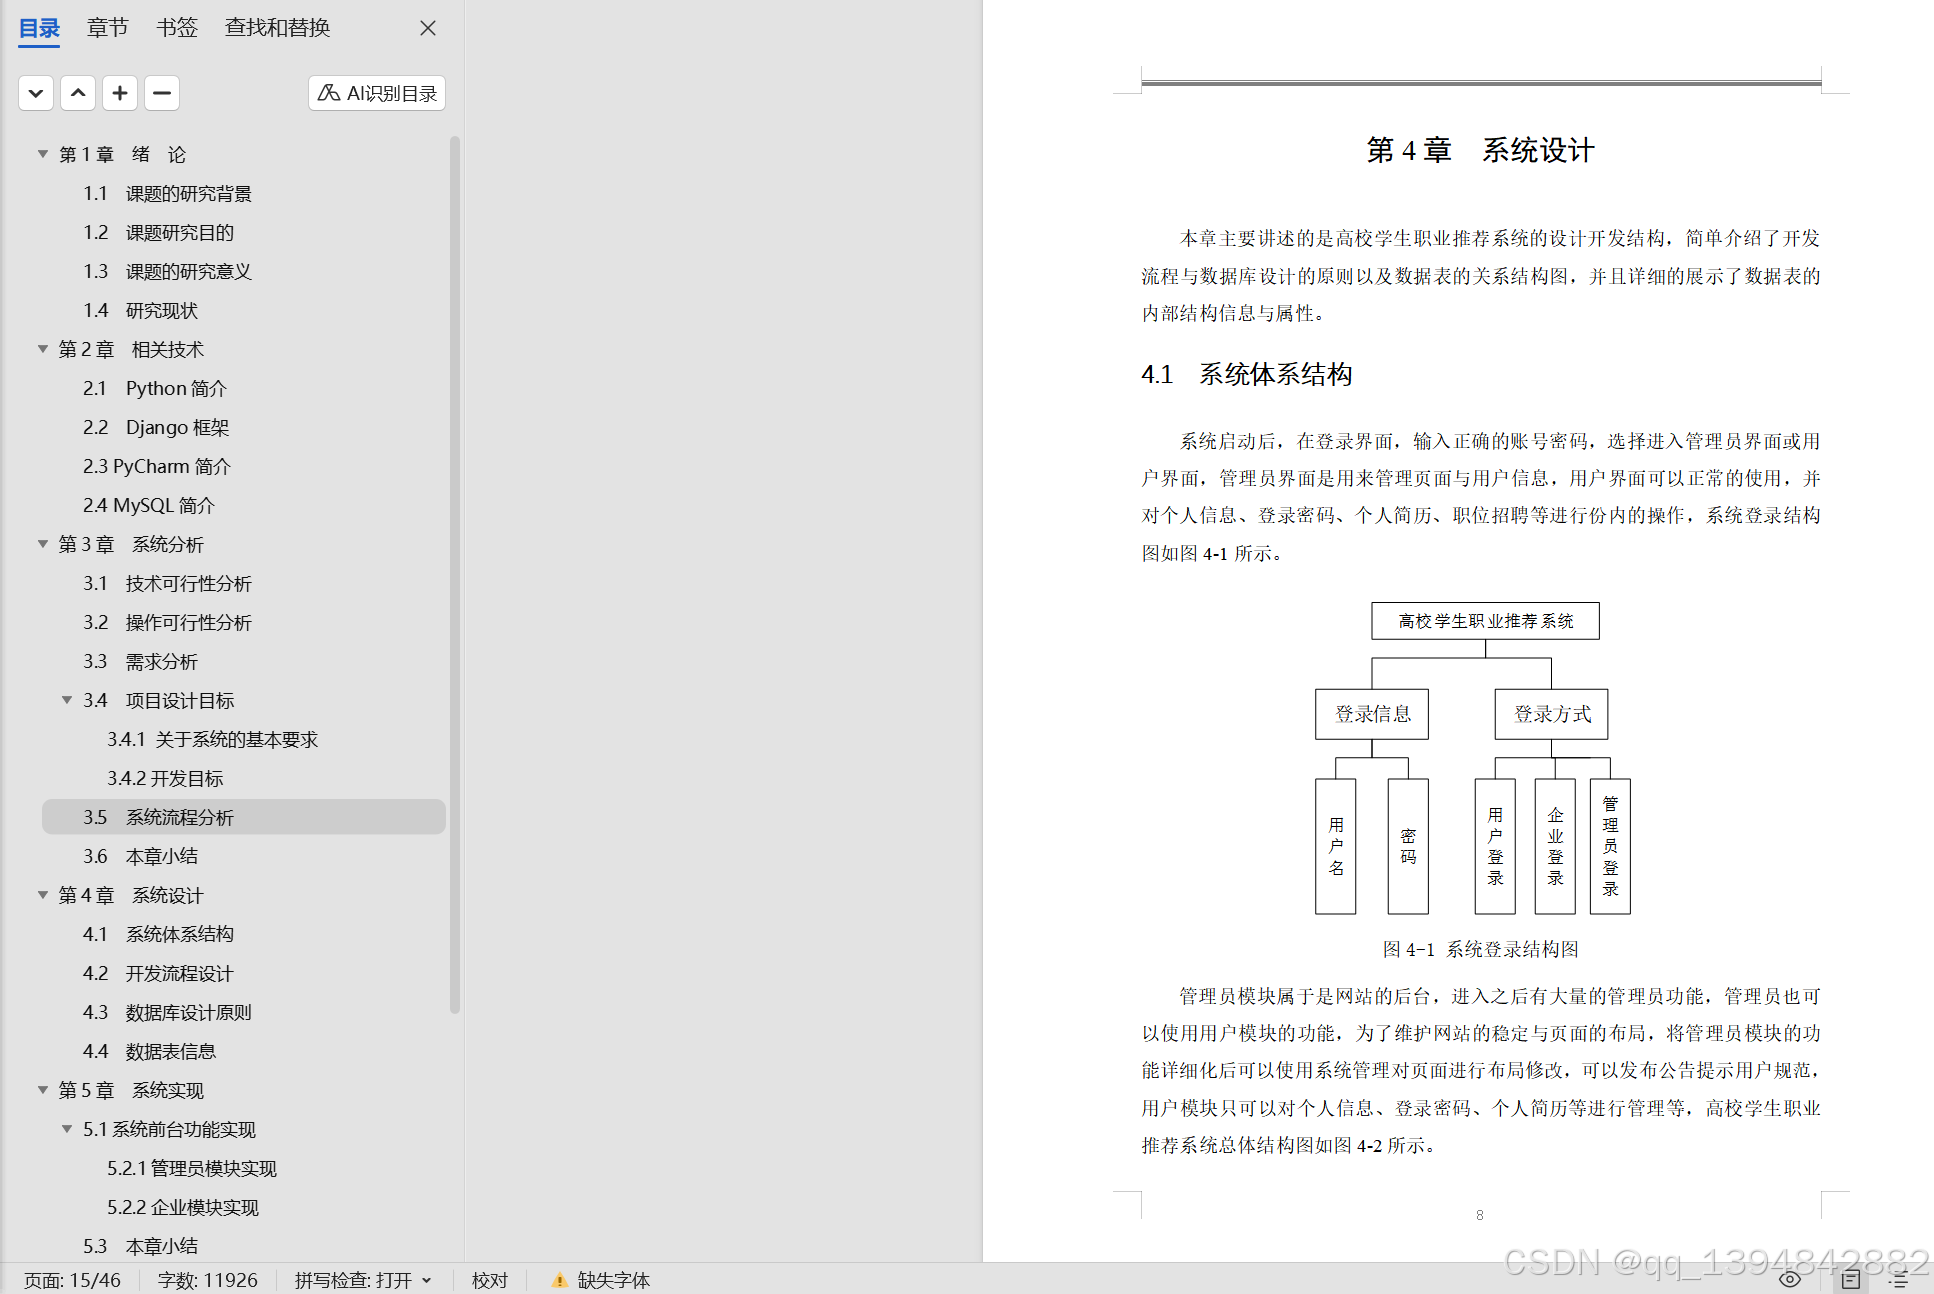Collapse the 5.1 系统前台功能实现 node
Image resolution: width=1934 pixels, height=1294 pixels.
point(67,1129)
